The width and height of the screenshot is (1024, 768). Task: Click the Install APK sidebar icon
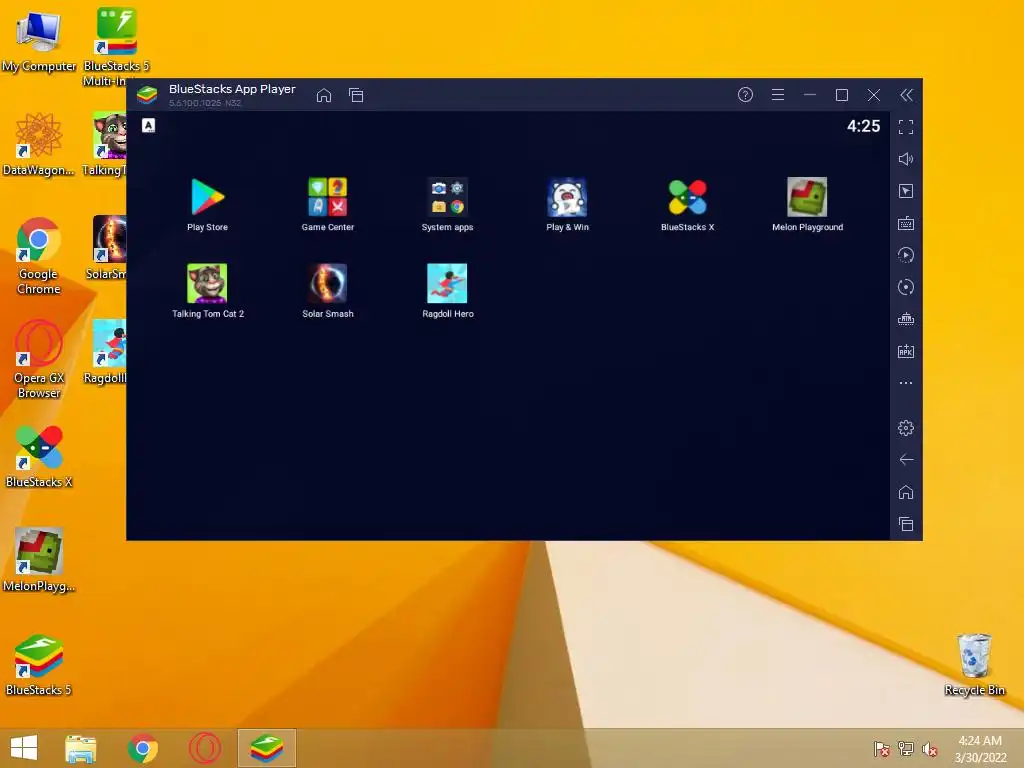point(906,351)
